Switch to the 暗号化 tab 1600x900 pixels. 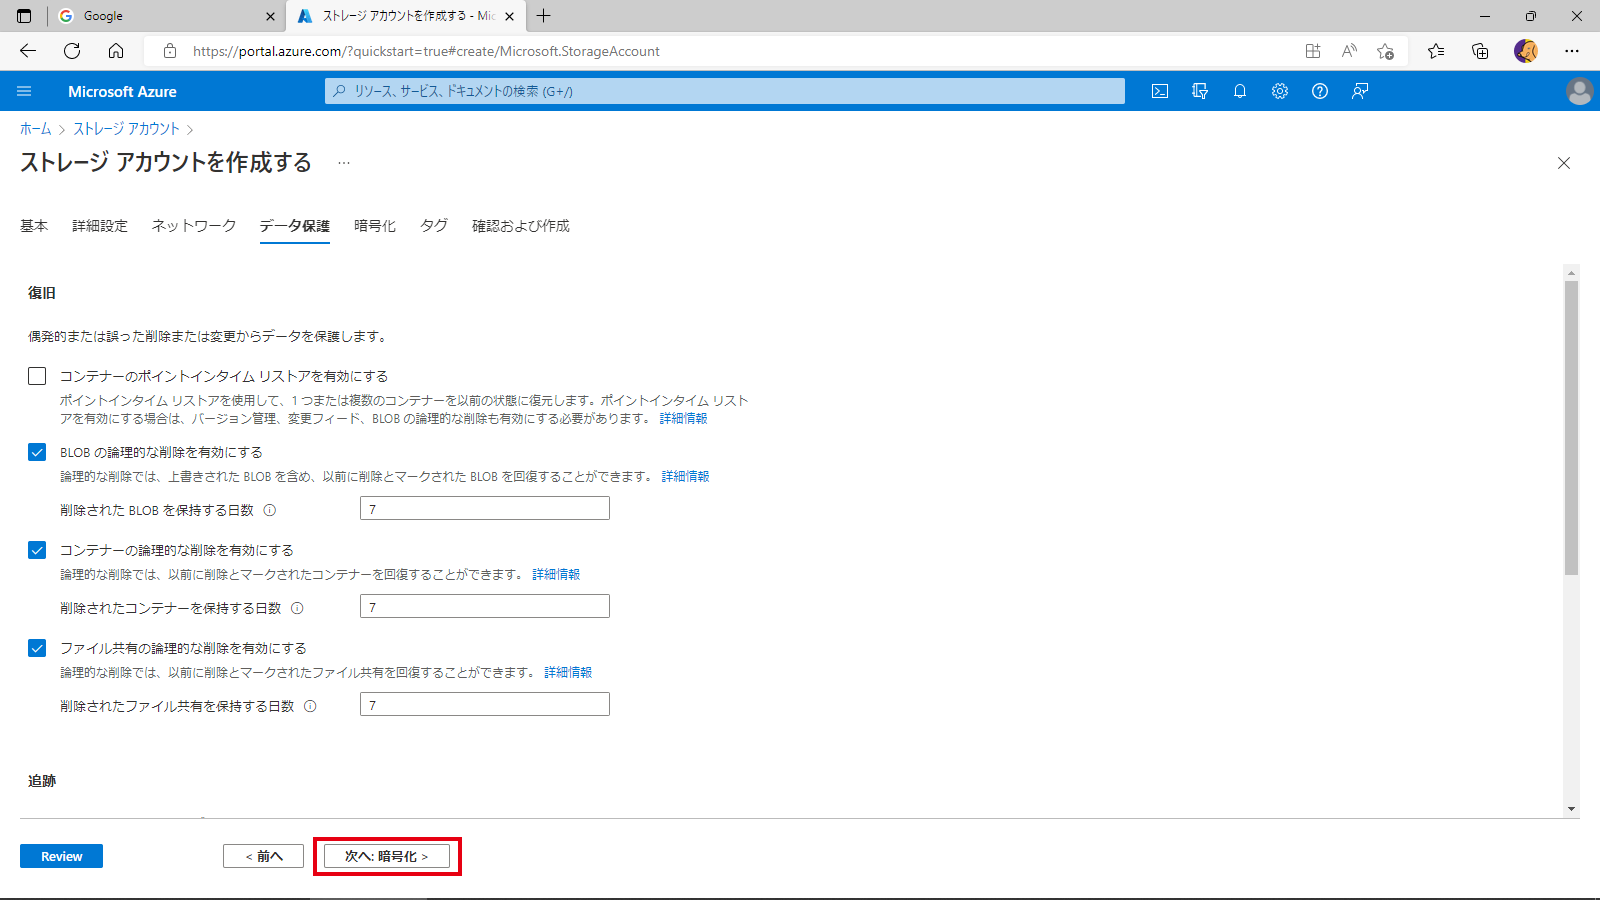375,226
